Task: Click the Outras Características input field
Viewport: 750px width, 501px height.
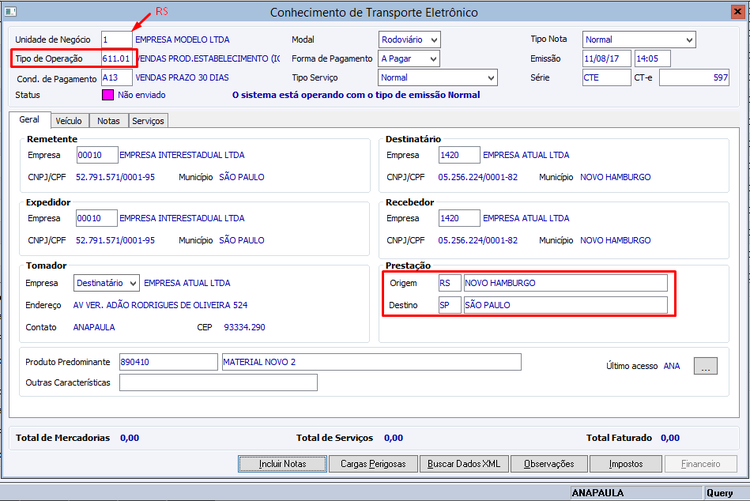Action: [x=218, y=382]
